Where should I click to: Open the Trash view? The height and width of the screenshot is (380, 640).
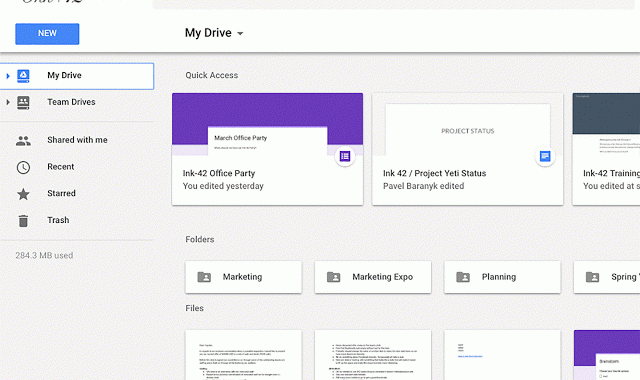(58, 220)
